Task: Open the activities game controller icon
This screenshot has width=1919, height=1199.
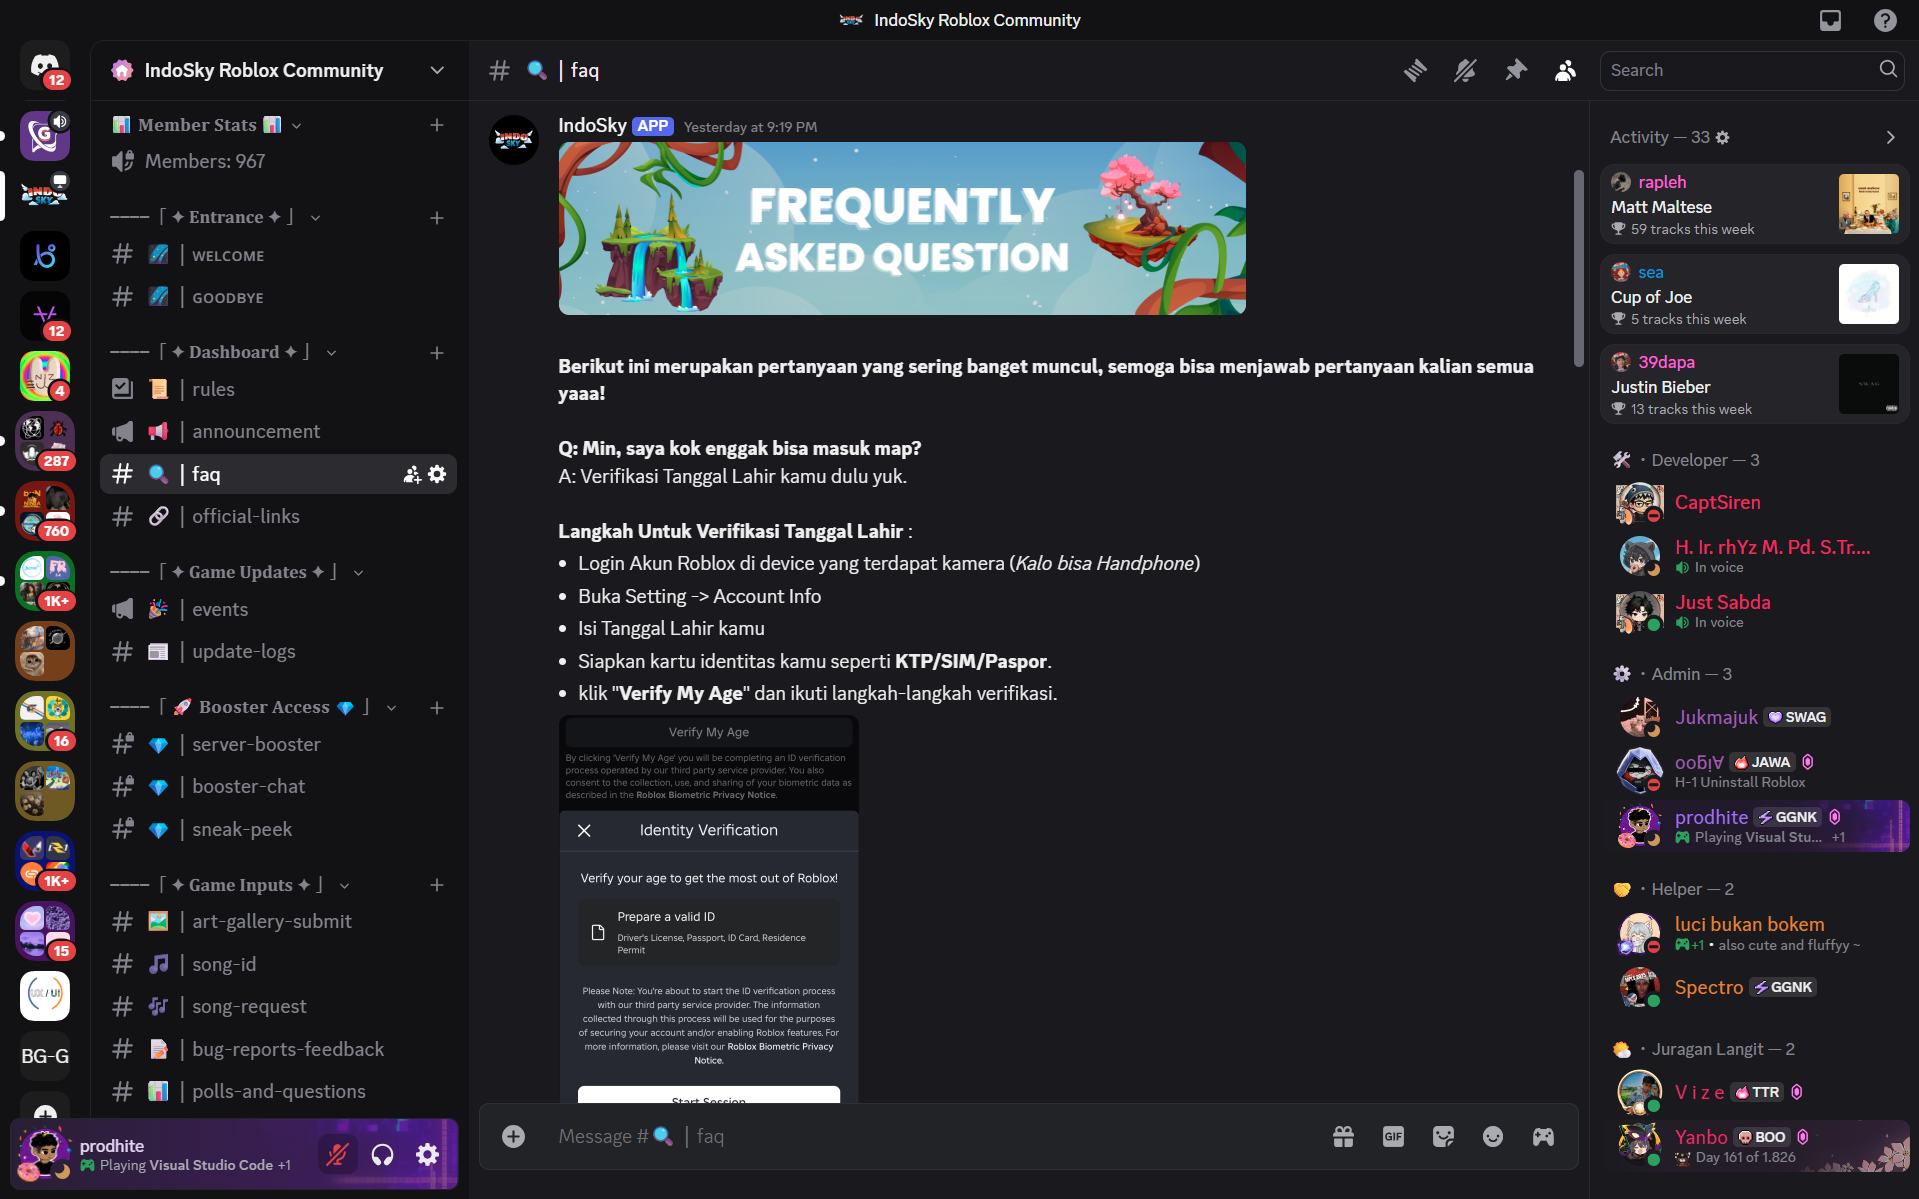Action: pyautogui.click(x=1543, y=1136)
